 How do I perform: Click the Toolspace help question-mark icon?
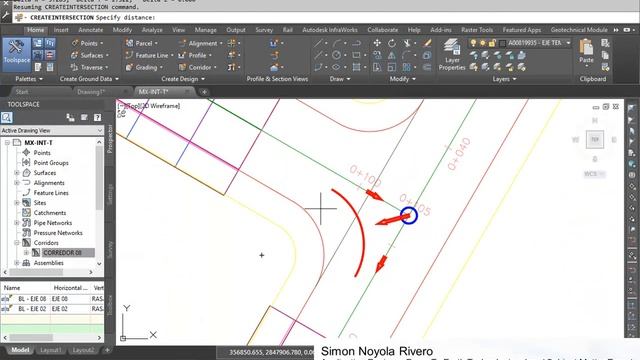coord(98,118)
